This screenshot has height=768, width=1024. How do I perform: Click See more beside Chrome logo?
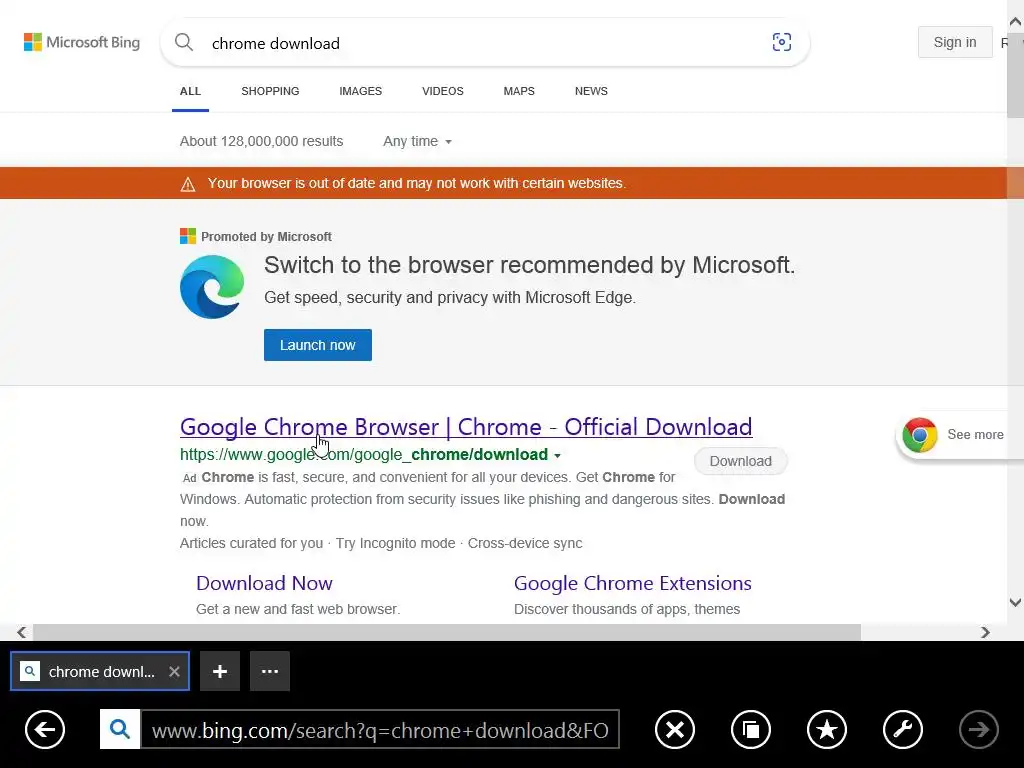pos(975,435)
